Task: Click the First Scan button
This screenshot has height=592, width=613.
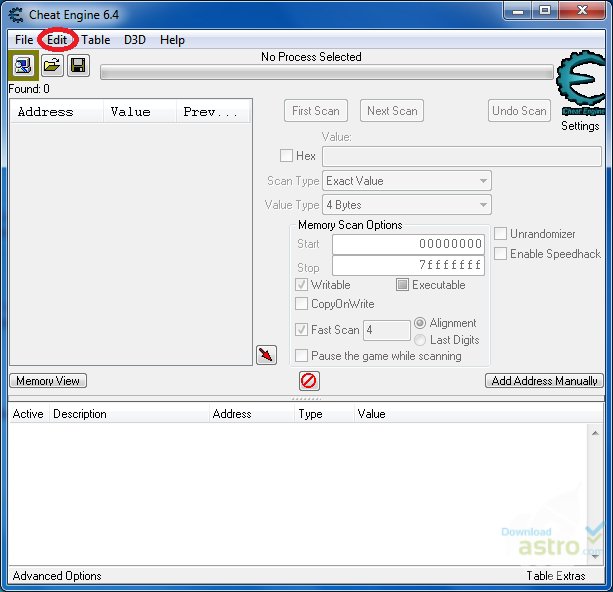Action: pos(316,111)
